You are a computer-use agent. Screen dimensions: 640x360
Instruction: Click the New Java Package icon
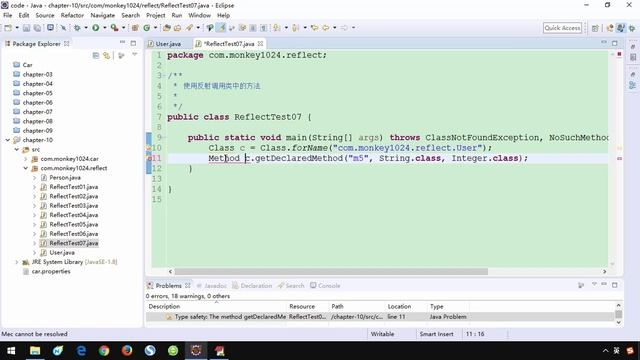pos(135,28)
